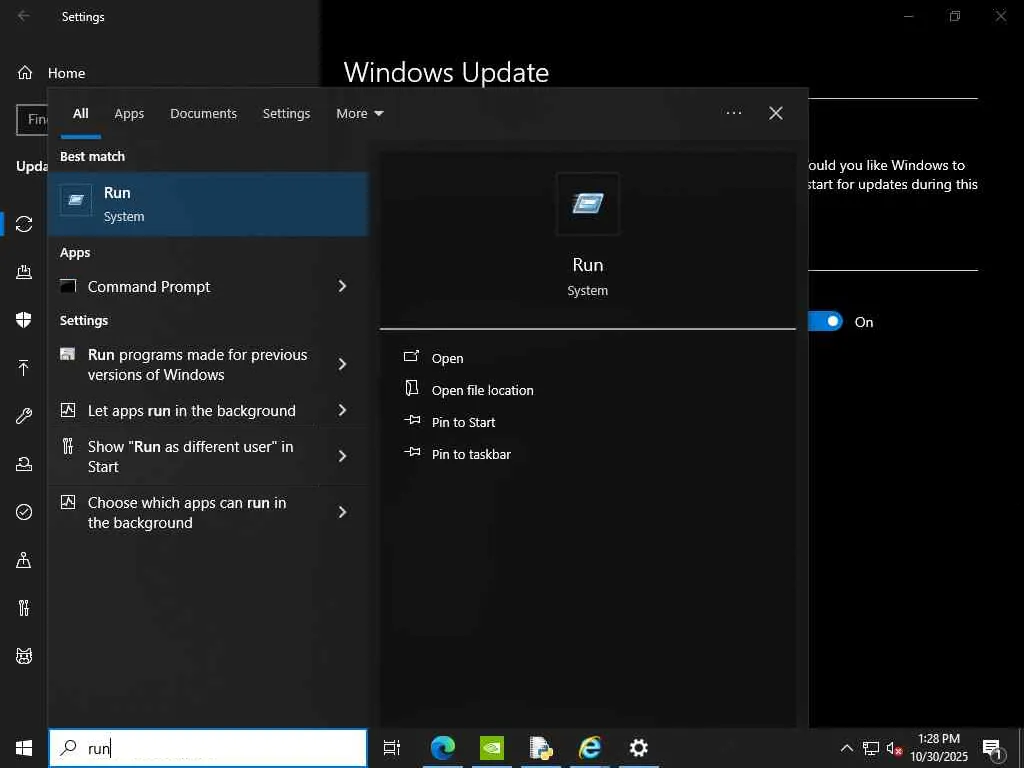Screen dimensions: 1024x768
Task: Click Open action for Run
Action: coord(447,359)
